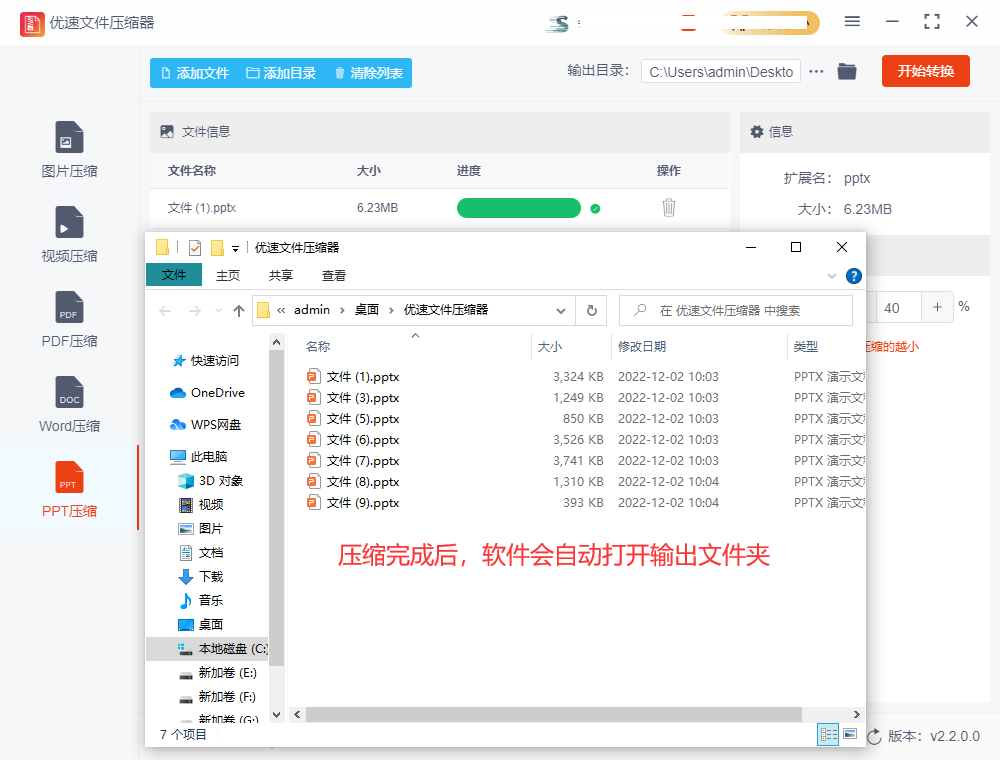This screenshot has height=760, width=1000.
Task: Select 文件 (5).pptx in Explorer list
Action: [x=362, y=419]
